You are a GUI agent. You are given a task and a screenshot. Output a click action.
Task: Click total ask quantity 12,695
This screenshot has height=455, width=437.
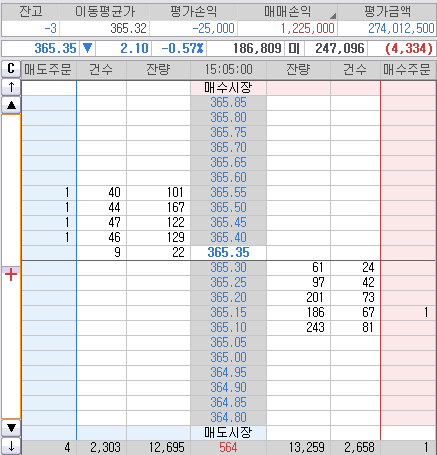[x=158, y=447]
